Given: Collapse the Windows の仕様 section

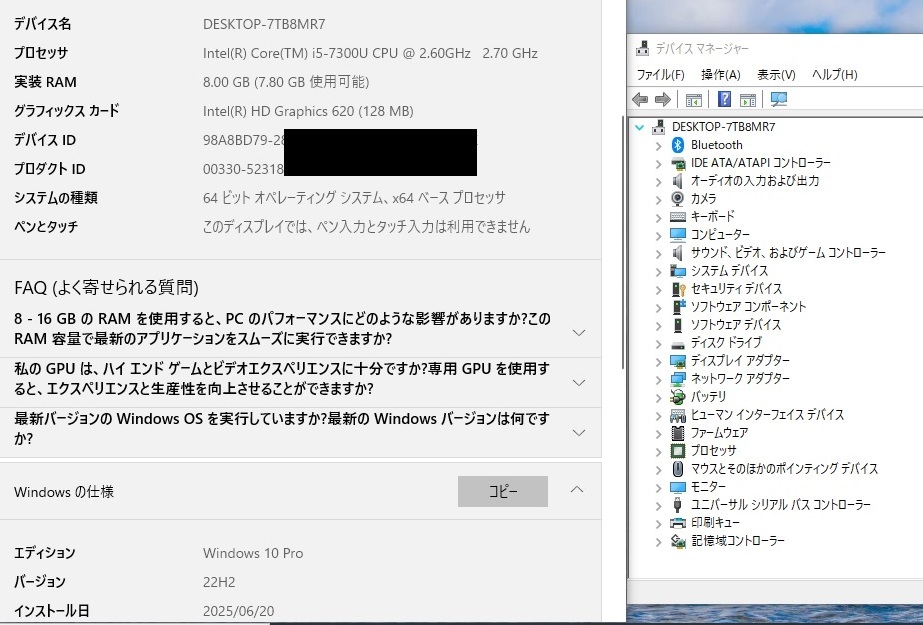Looking at the screenshot, I should [577, 490].
